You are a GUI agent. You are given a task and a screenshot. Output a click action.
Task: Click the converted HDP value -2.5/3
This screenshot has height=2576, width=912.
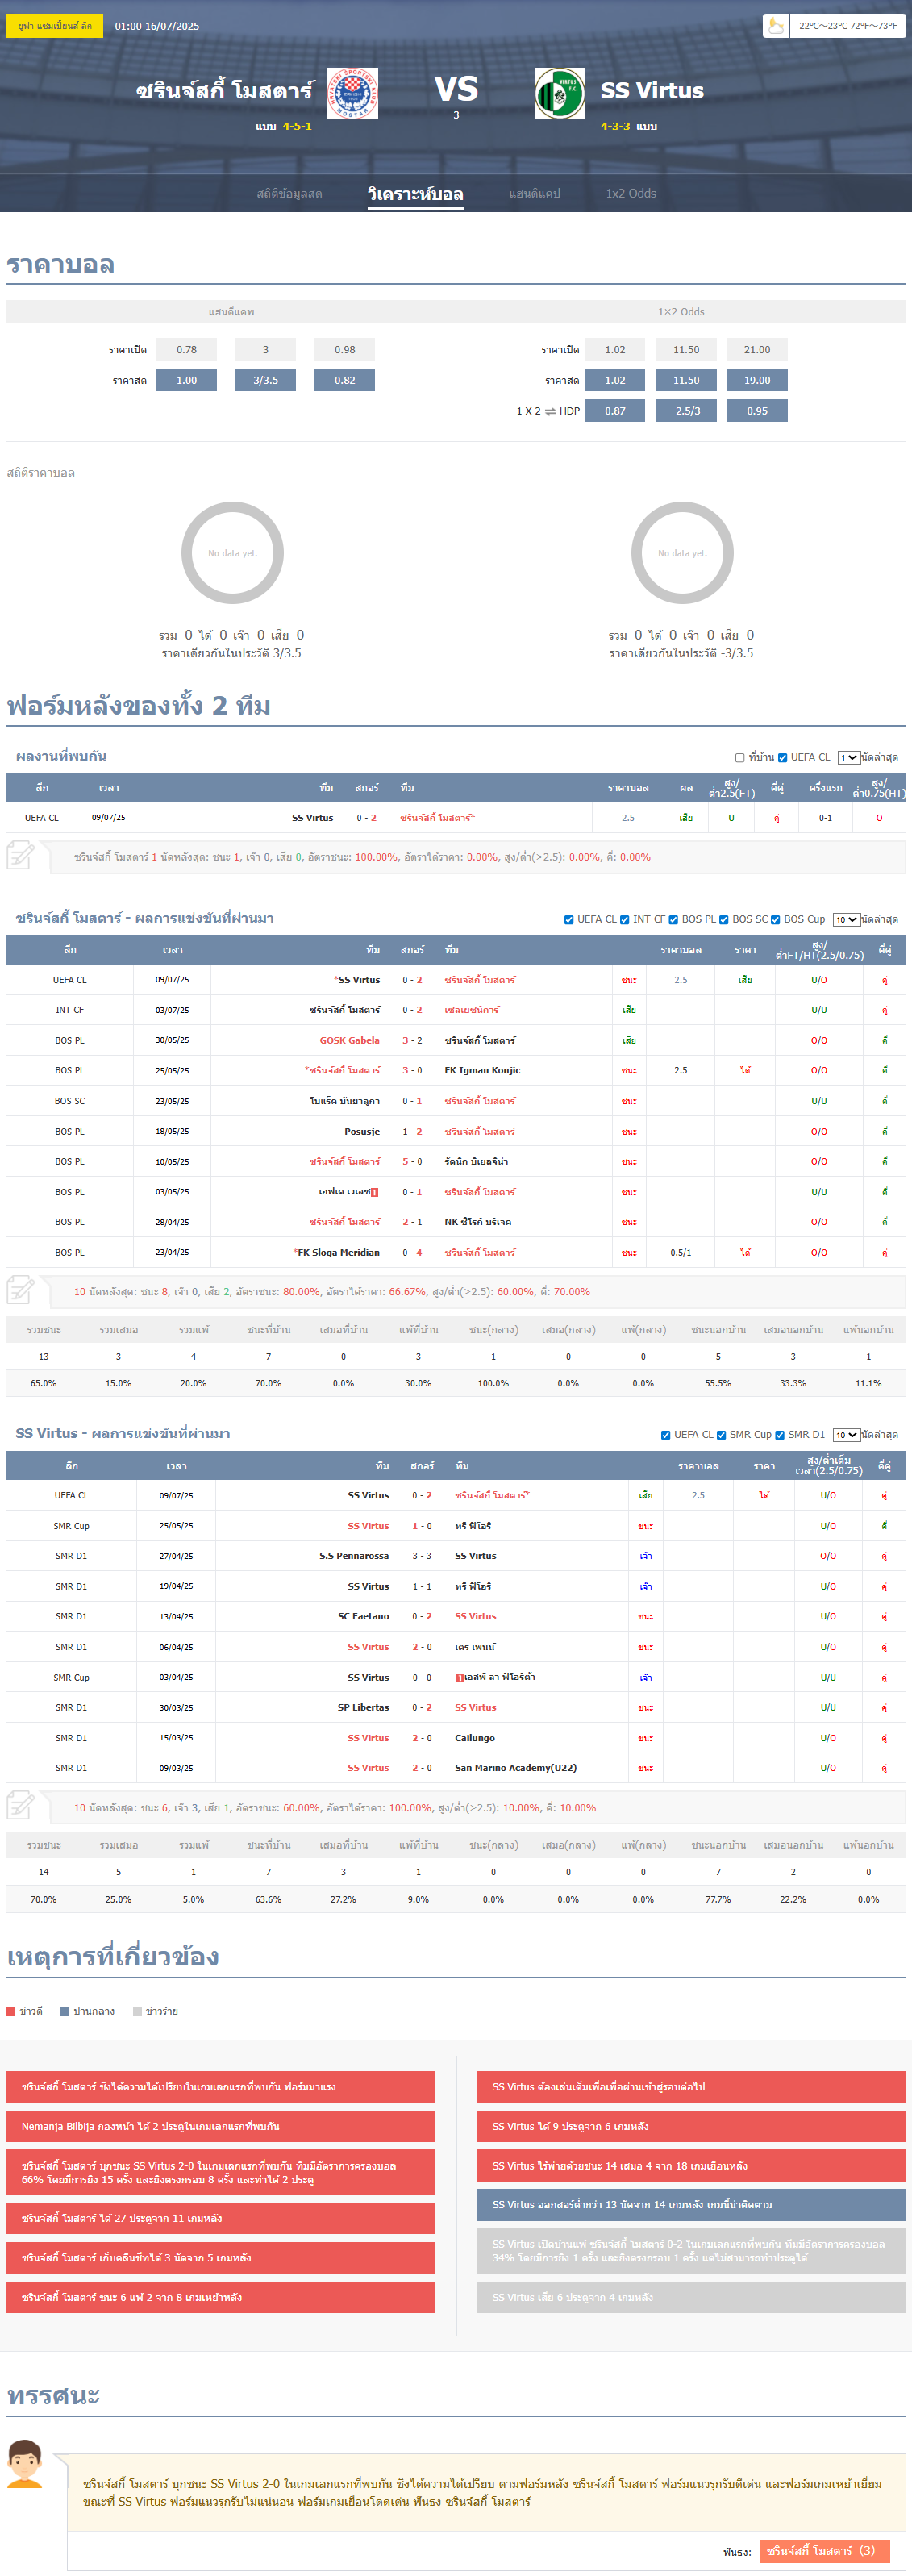[686, 411]
